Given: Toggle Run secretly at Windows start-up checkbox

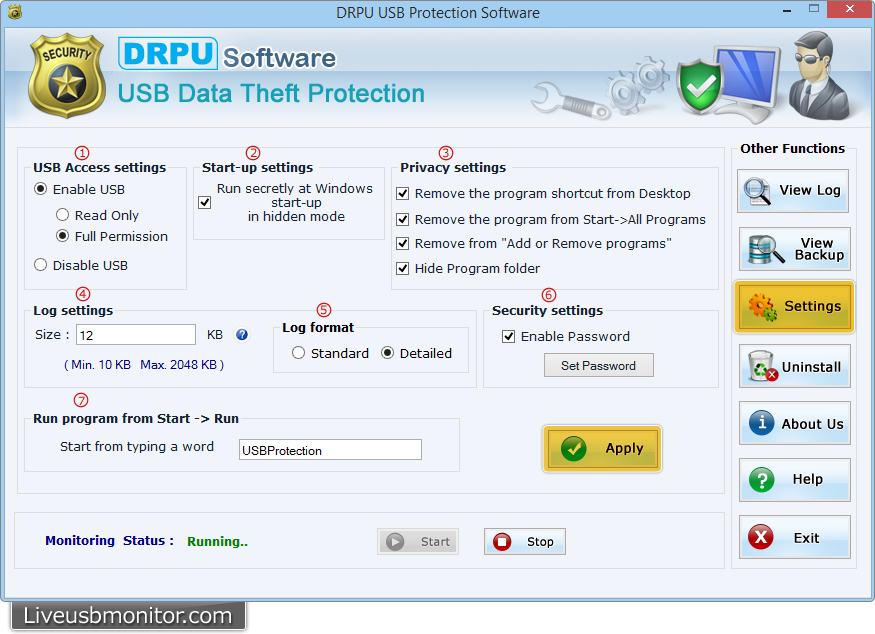Looking at the screenshot, I should point(205,202).
